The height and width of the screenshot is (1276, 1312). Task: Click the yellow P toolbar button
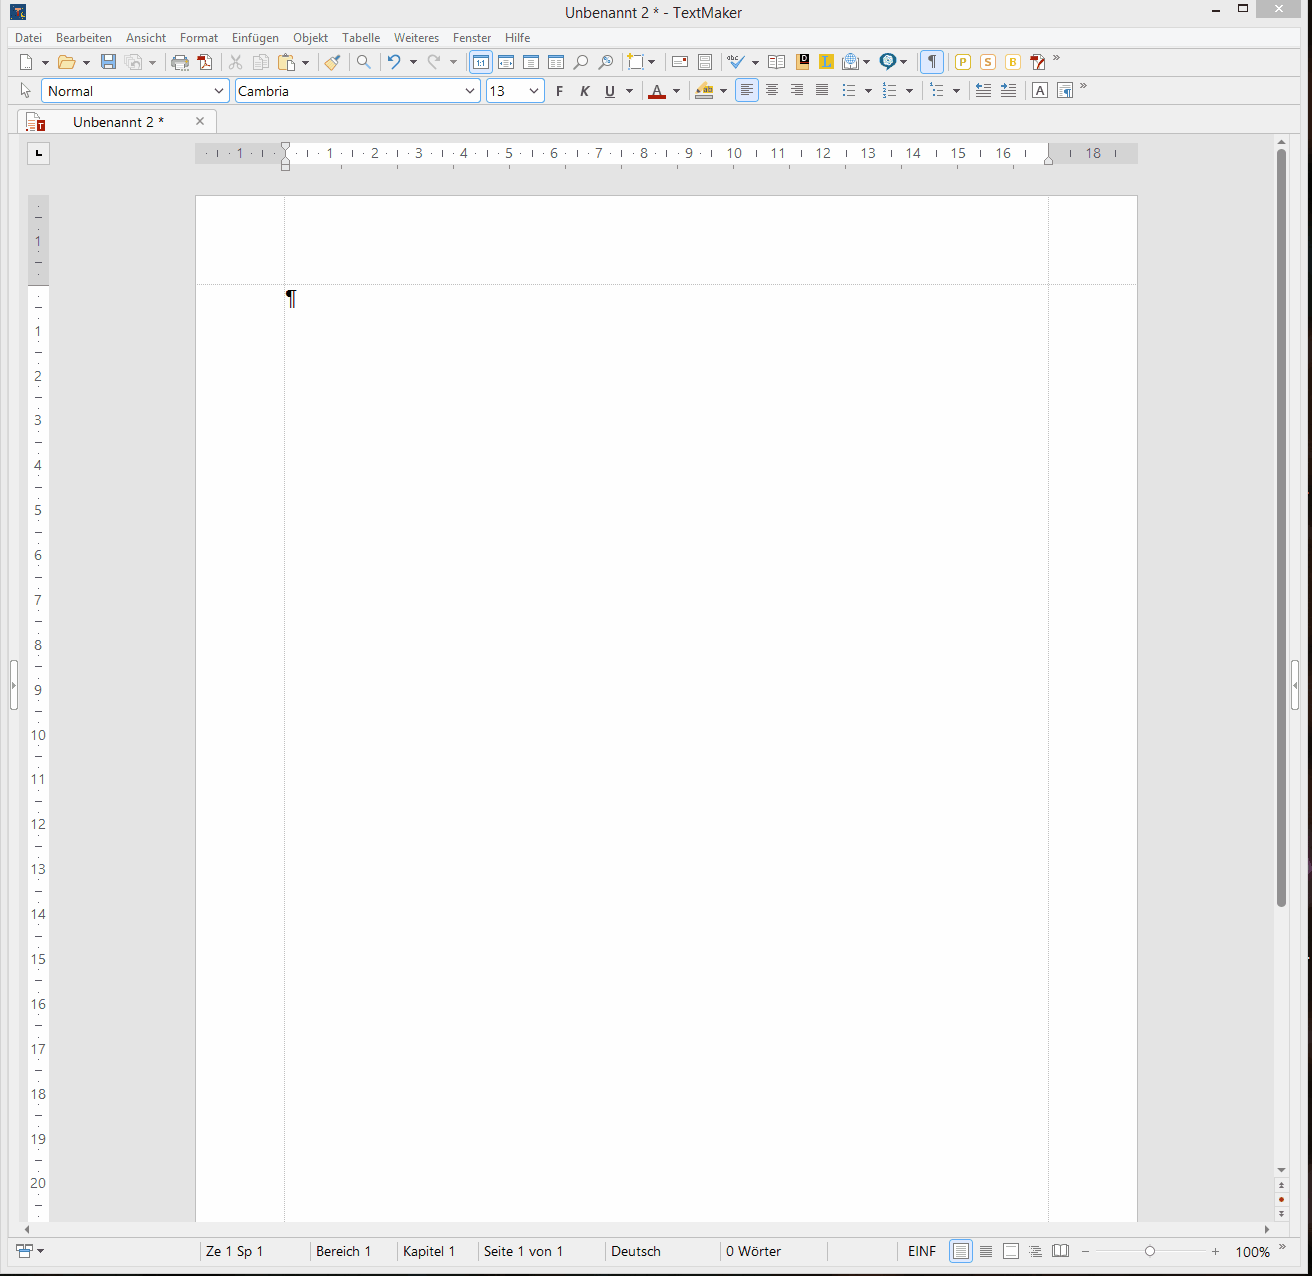(963, 62)
